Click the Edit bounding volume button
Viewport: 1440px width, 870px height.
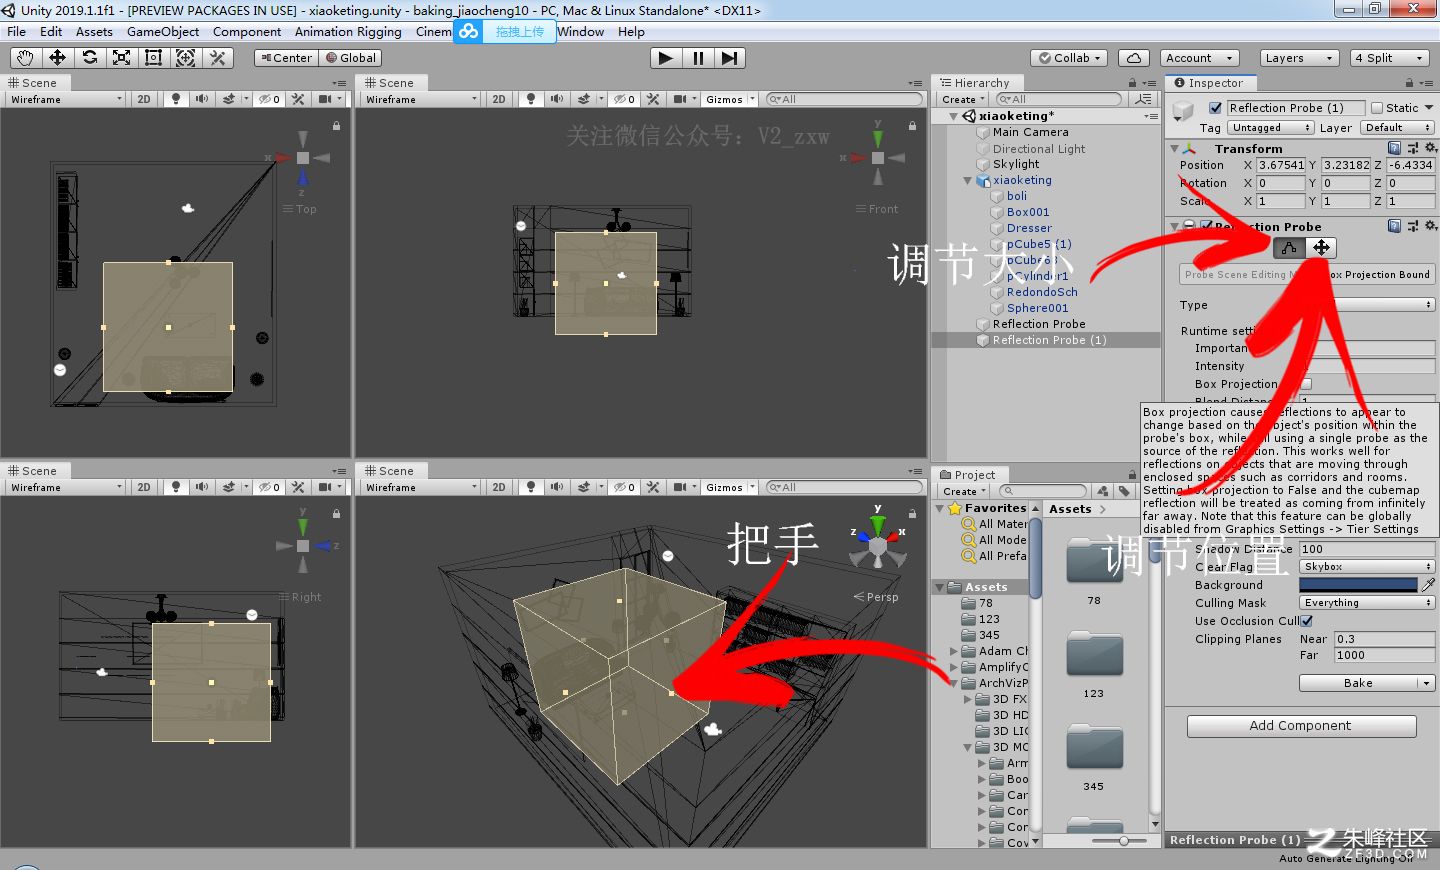(x=1289, y=247)
